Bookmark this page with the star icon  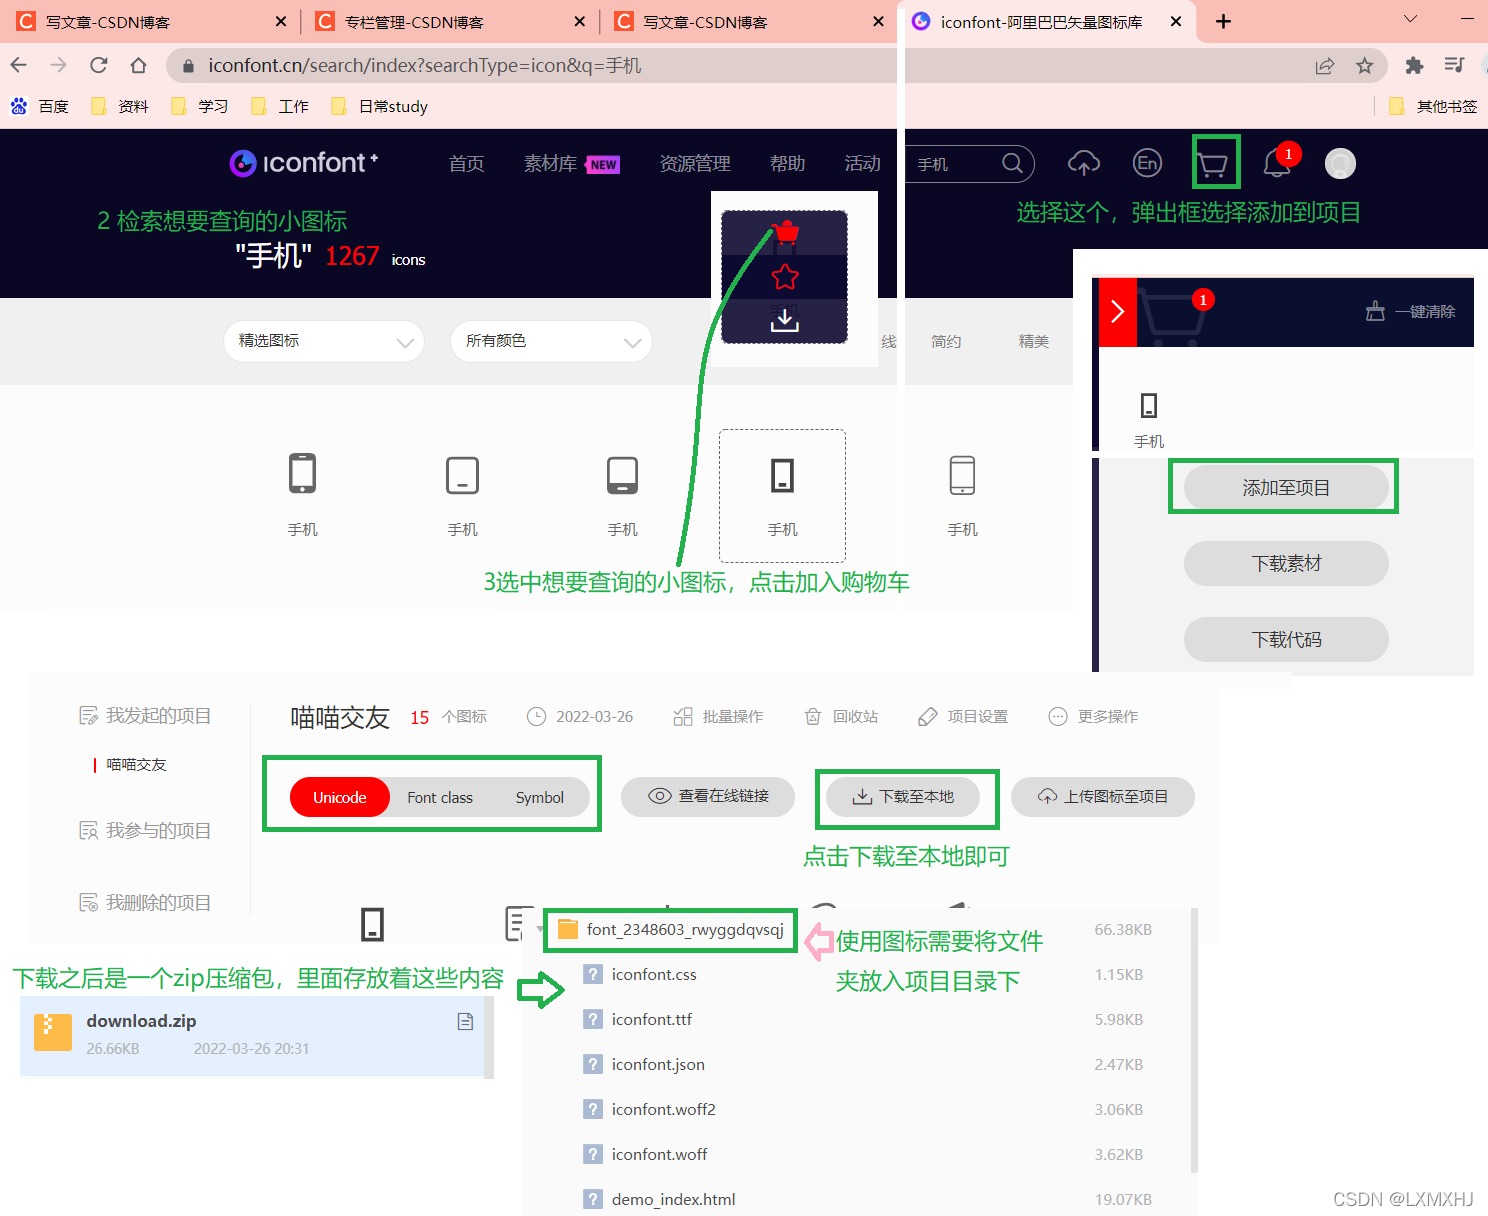click(x=1364, y=66)
